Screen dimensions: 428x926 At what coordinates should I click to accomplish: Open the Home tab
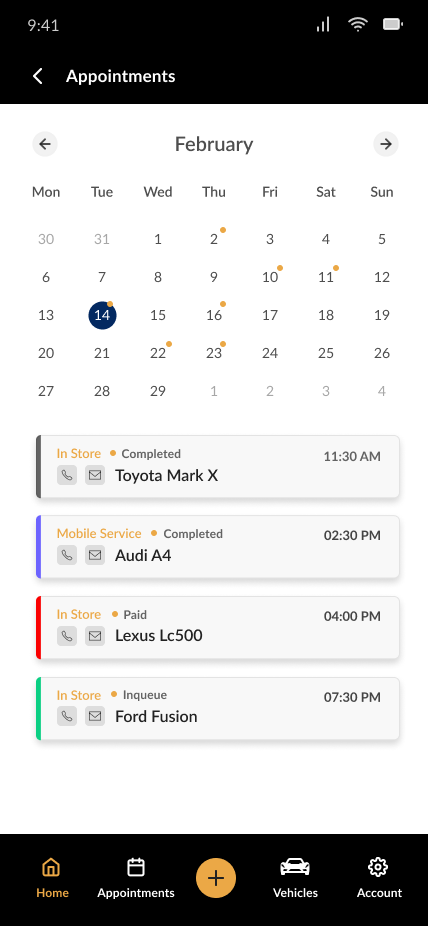(x=52, y=878)
